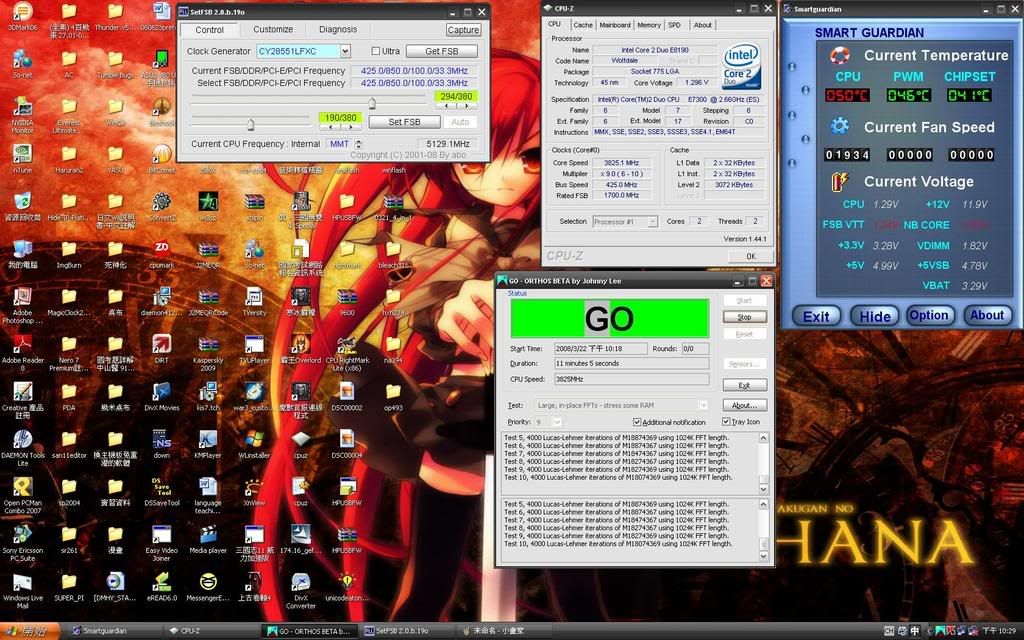Open the ORTHOS Test type dropdown
The height and width of the screenshot is (640, 1024).
703,405
